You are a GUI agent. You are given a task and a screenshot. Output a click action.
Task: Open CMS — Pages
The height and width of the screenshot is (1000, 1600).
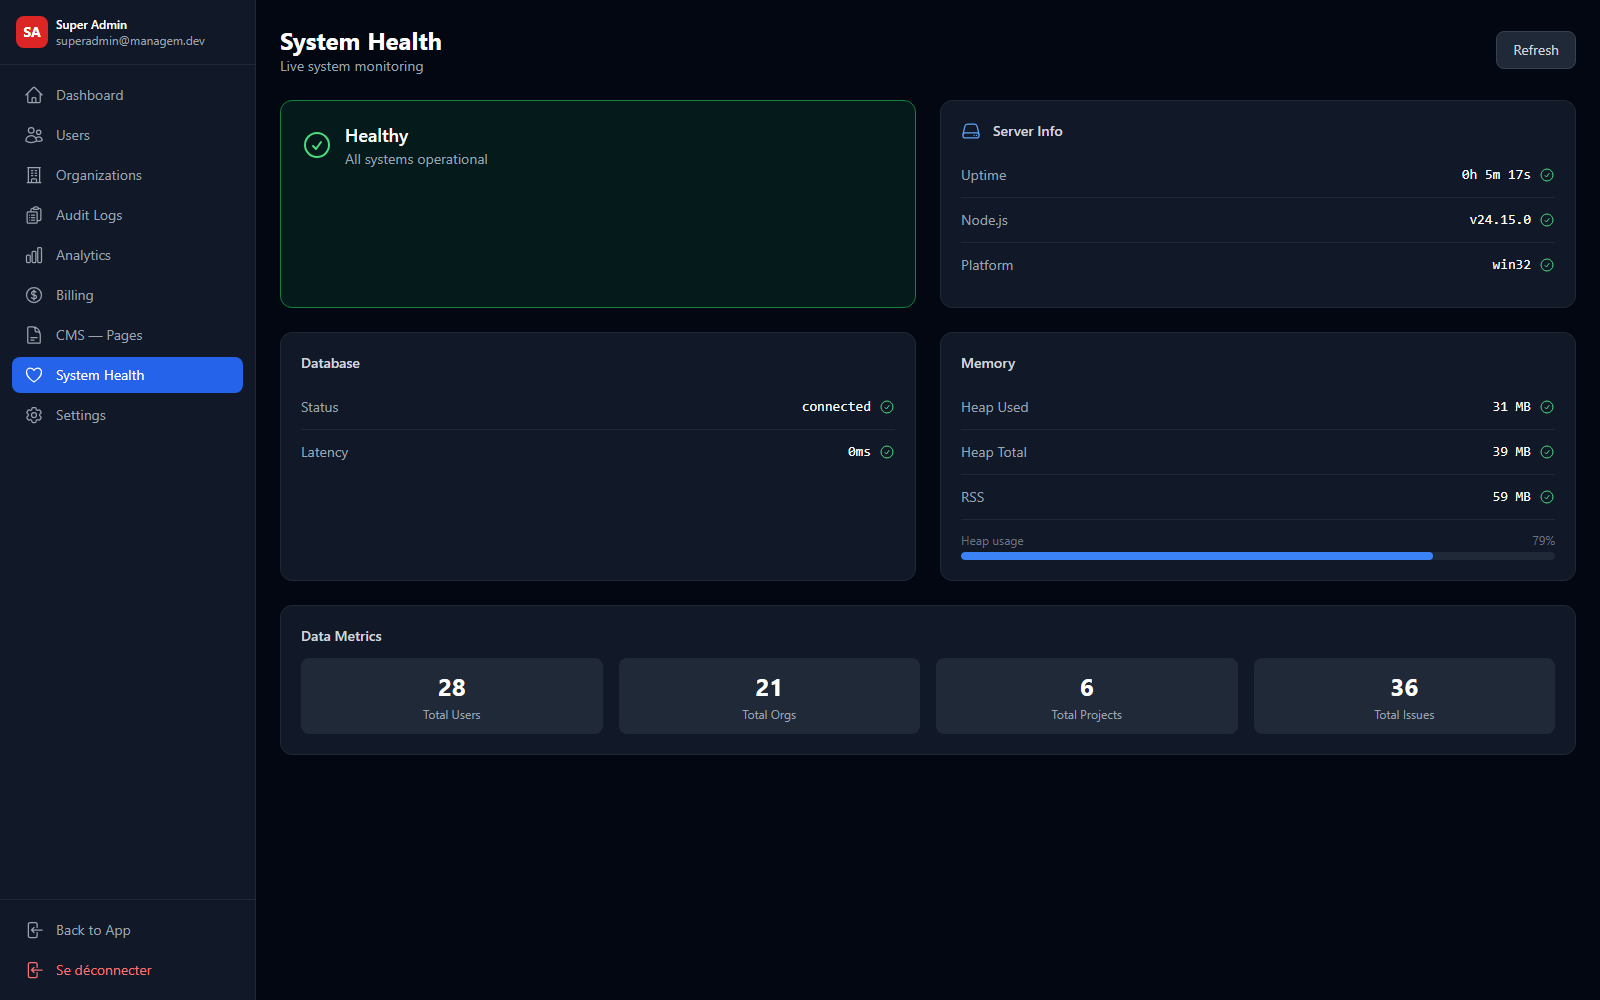[x=127, y=335]
